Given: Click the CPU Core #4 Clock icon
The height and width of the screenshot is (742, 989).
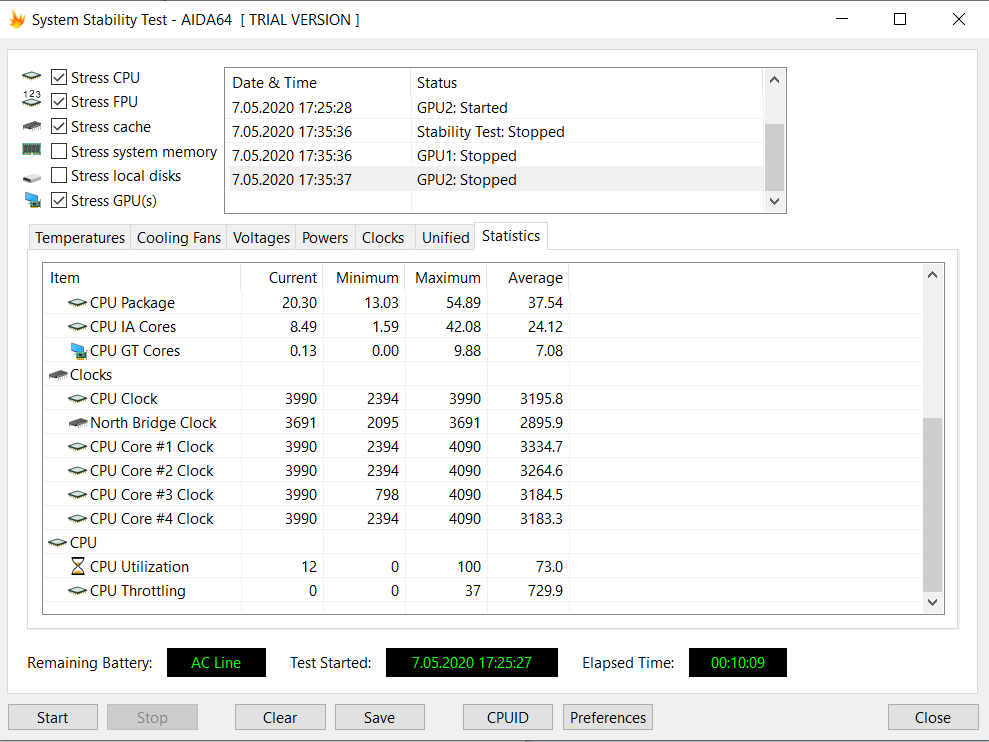Looking at the screenshot, I should [x=77, y=519].
